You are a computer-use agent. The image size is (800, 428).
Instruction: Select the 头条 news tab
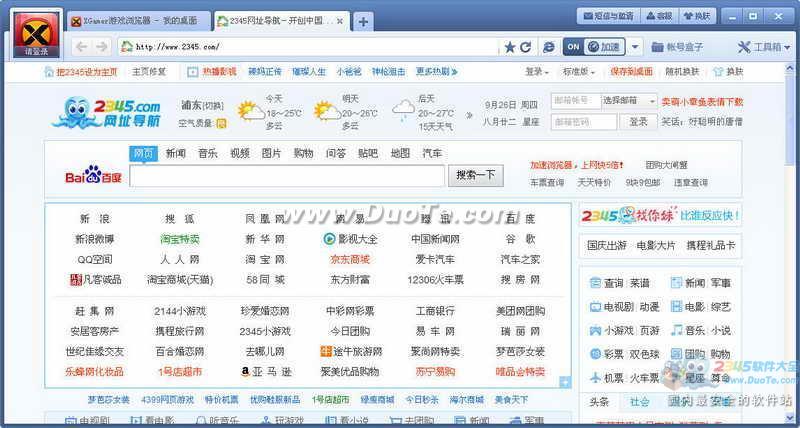click(x=598, y=401)
